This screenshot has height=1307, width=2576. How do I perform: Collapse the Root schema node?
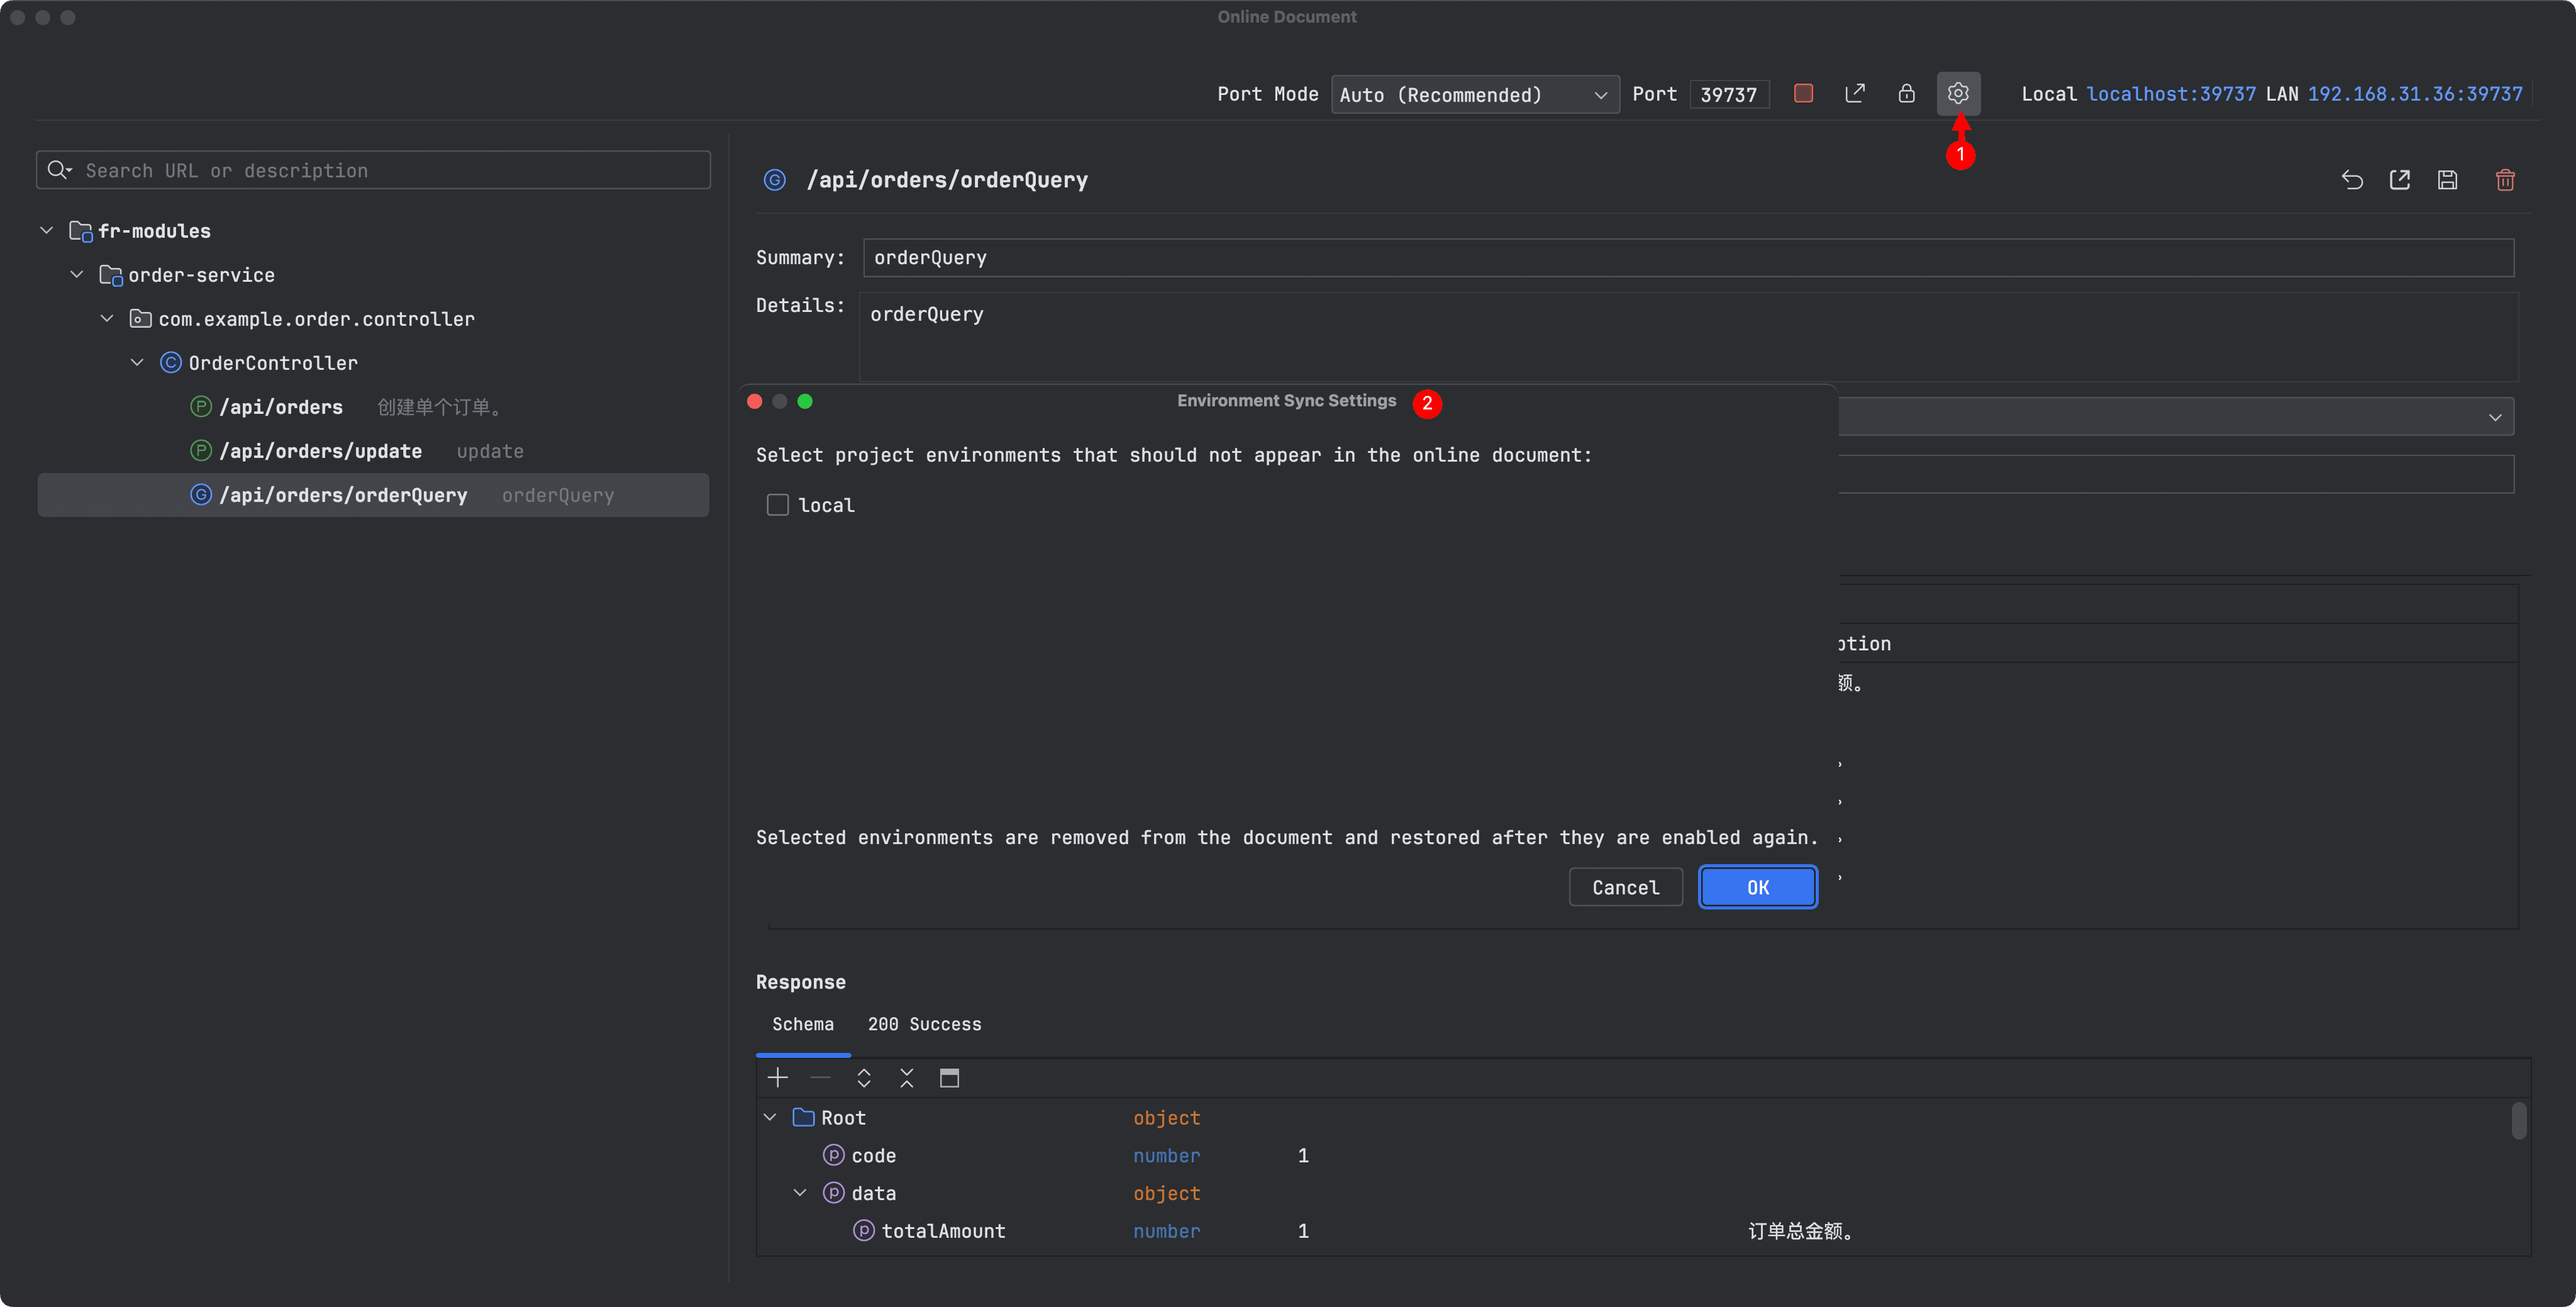tap(770, 1117)
